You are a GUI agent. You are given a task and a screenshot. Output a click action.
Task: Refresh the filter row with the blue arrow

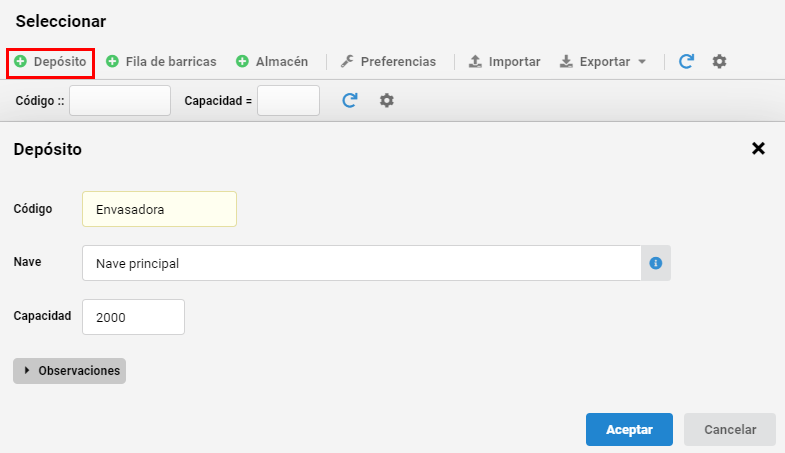coord(350,101)
